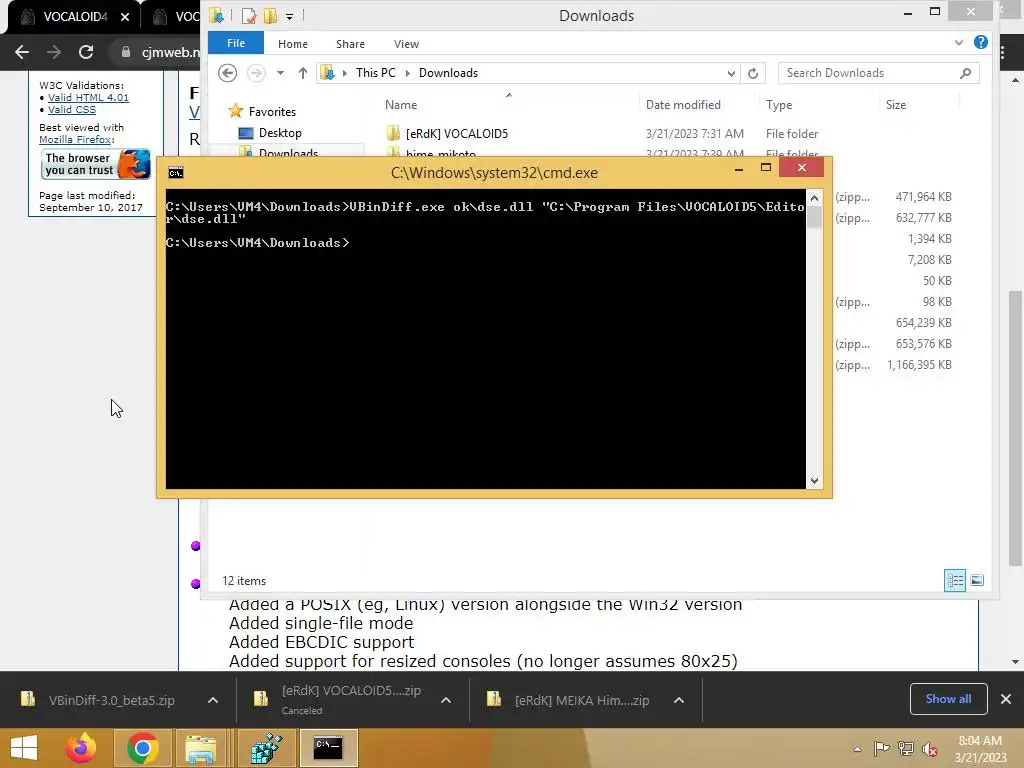Switch Explorer to large icons view
This screenshot has width=1024, height=768.
977,580
